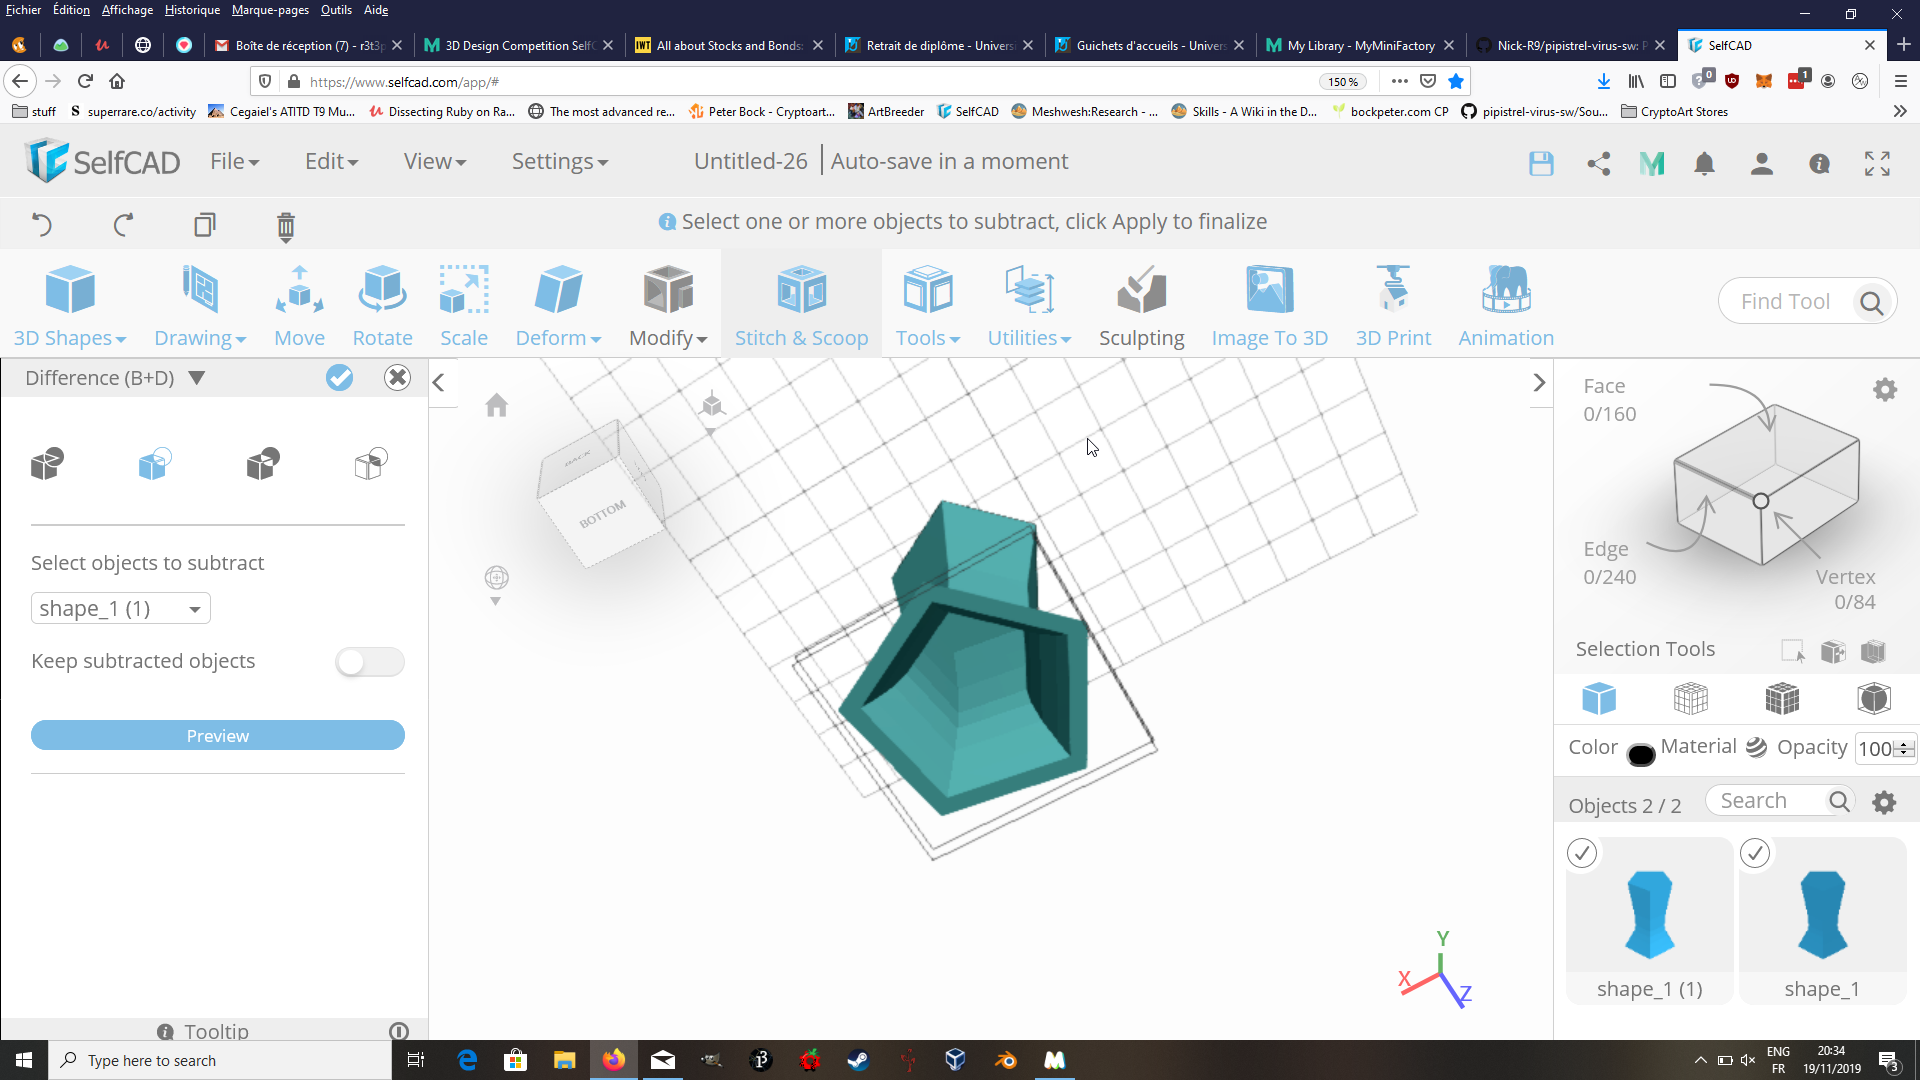Viewport: 1920px width, 1080px height.
Task: Cancel the Difference operation with X
Action: click(x=397, y=377)
